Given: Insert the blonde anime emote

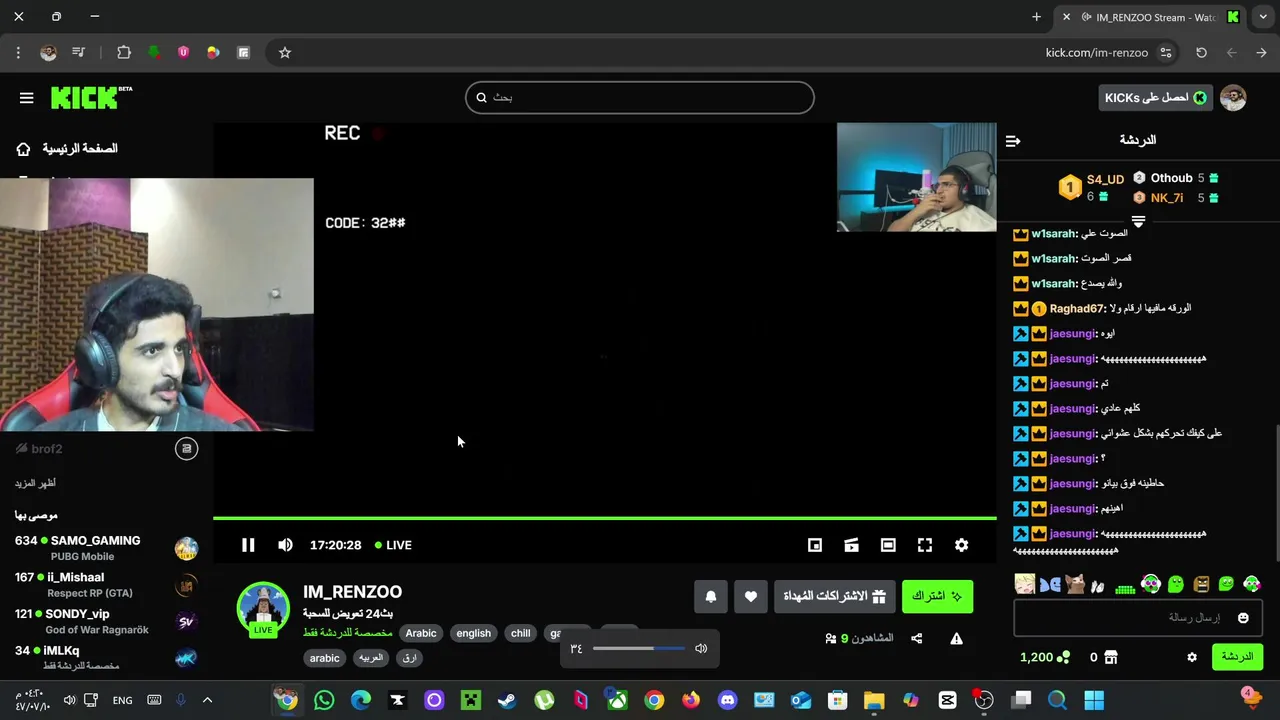Looking at the screenshot, I should 1025,584.
